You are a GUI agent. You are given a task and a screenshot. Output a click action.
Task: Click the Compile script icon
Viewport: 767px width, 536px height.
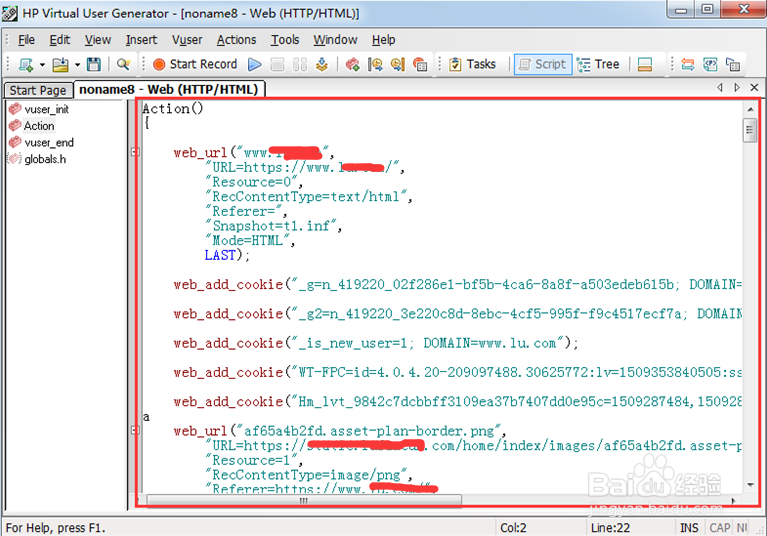click(x=322, y=65)
